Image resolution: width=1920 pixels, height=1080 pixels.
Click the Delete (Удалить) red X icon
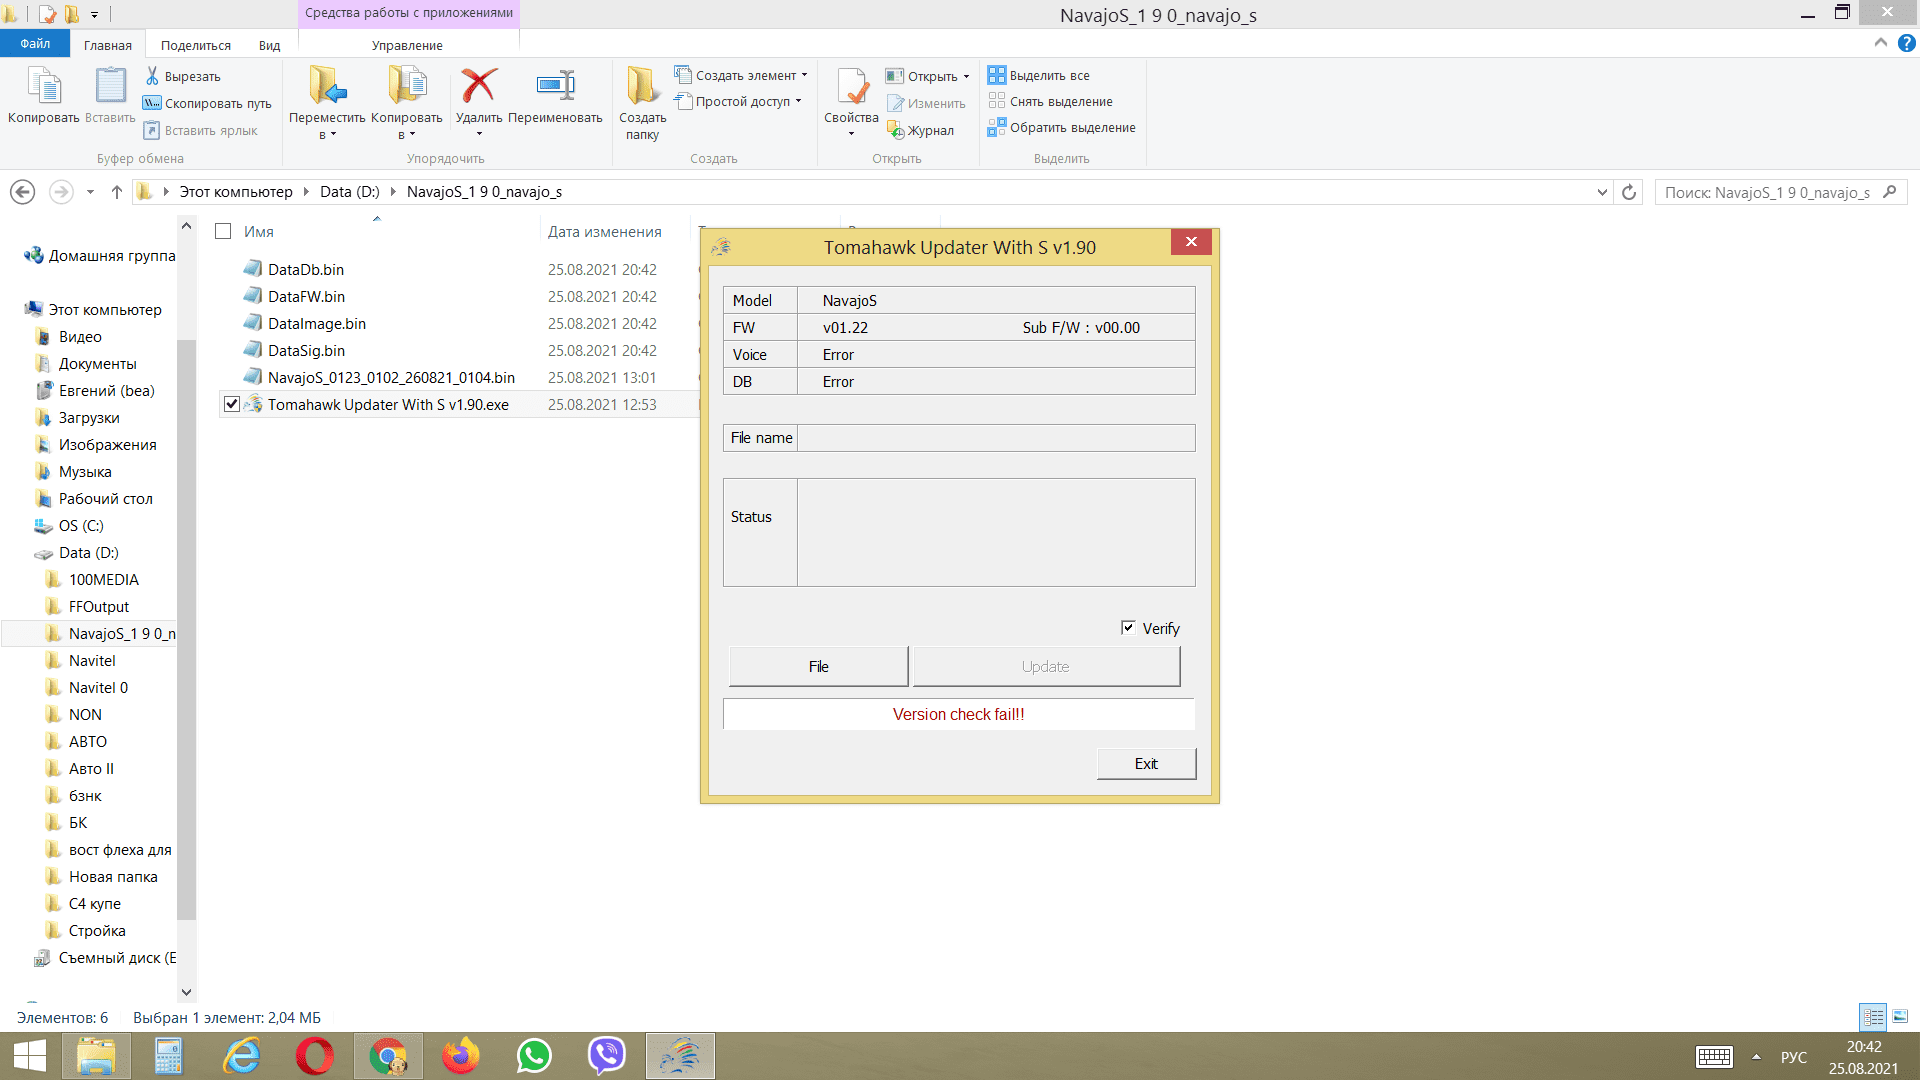point(479,87)
